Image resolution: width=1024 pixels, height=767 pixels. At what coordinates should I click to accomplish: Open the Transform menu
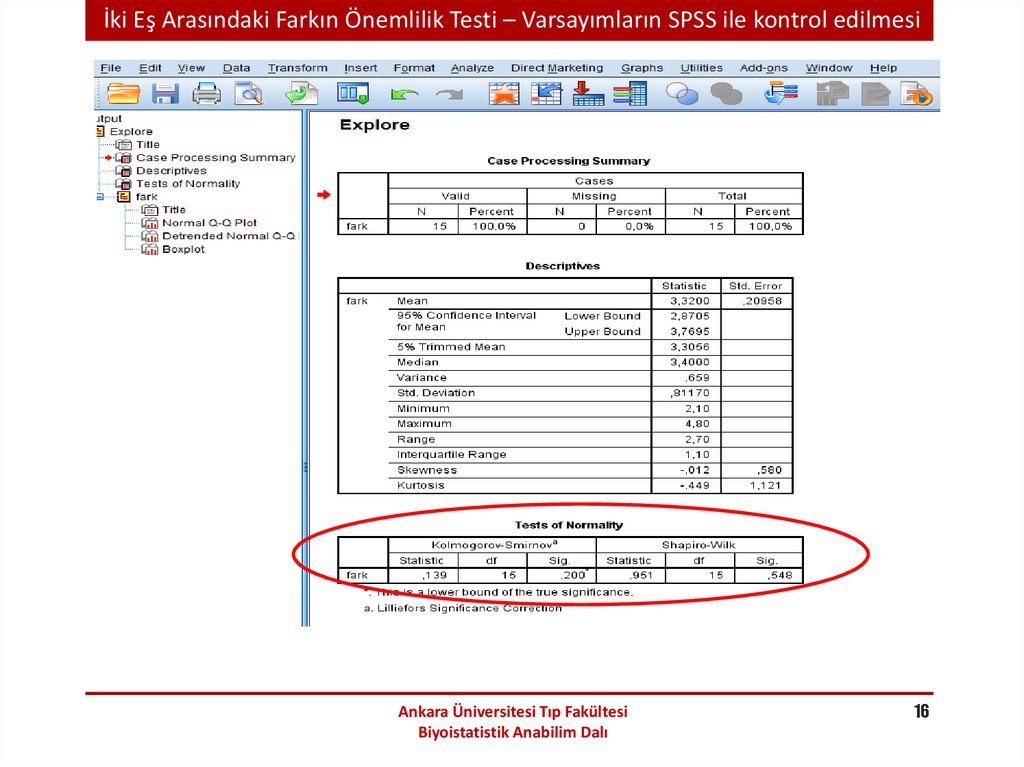click(x=297, y=68)
